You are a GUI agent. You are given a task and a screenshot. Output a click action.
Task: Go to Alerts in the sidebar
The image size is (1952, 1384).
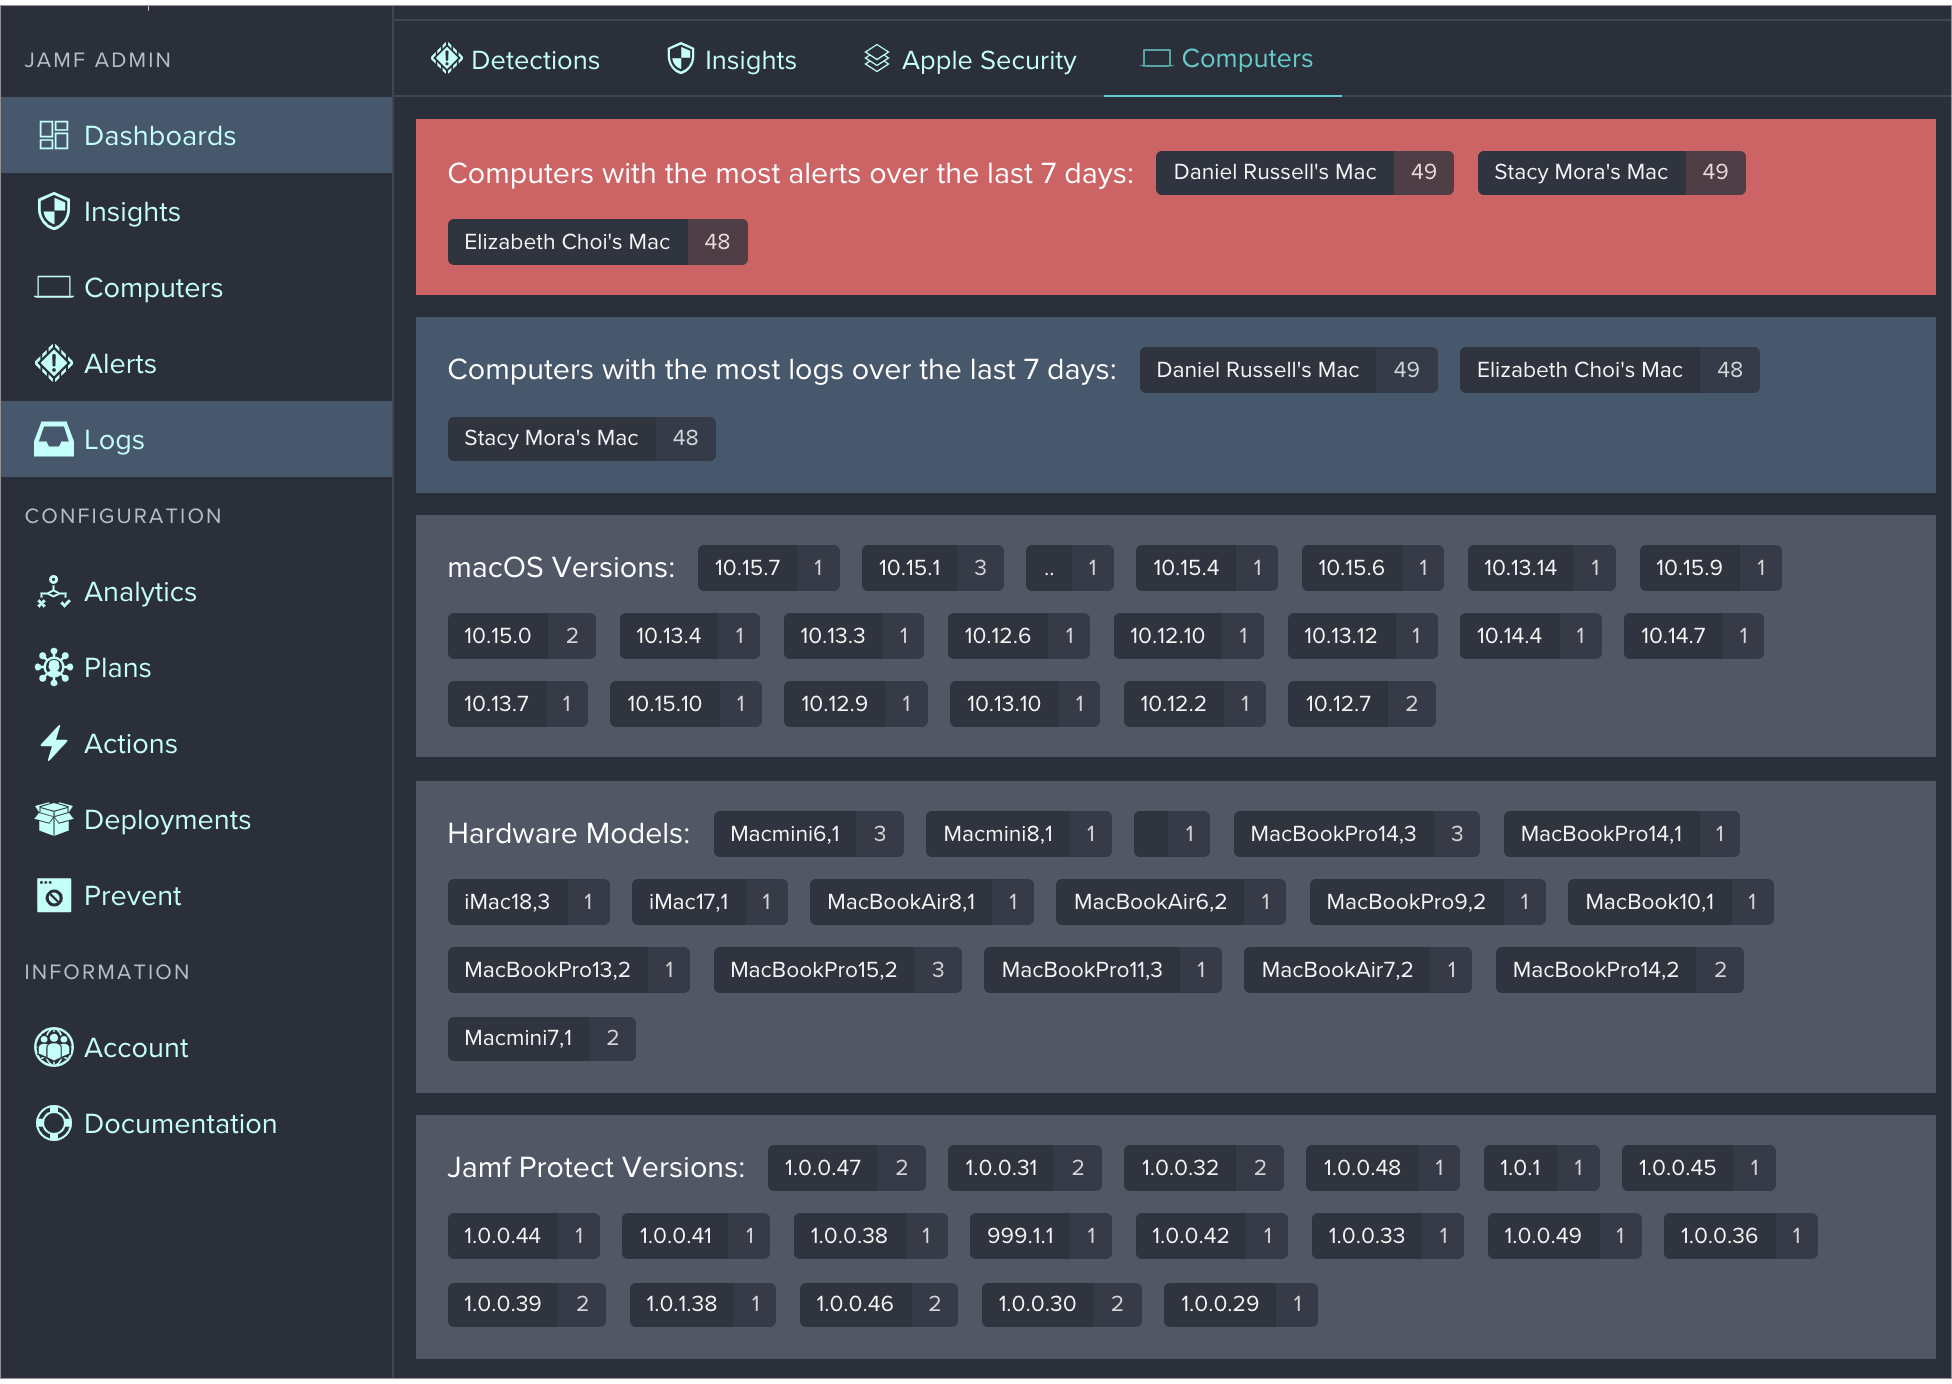pyautogui.click(x=197, y=363)
